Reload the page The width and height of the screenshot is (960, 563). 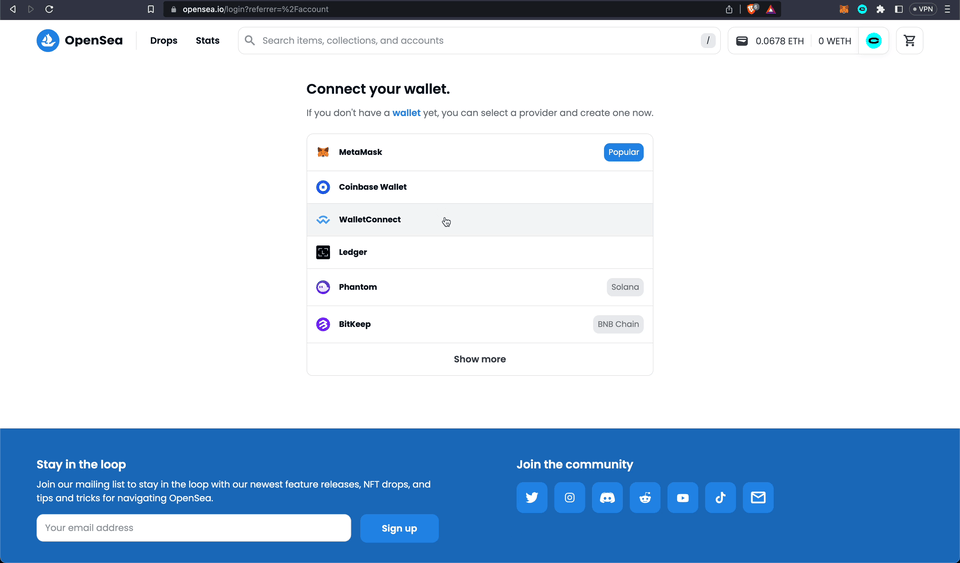click(x=49, y=9)
